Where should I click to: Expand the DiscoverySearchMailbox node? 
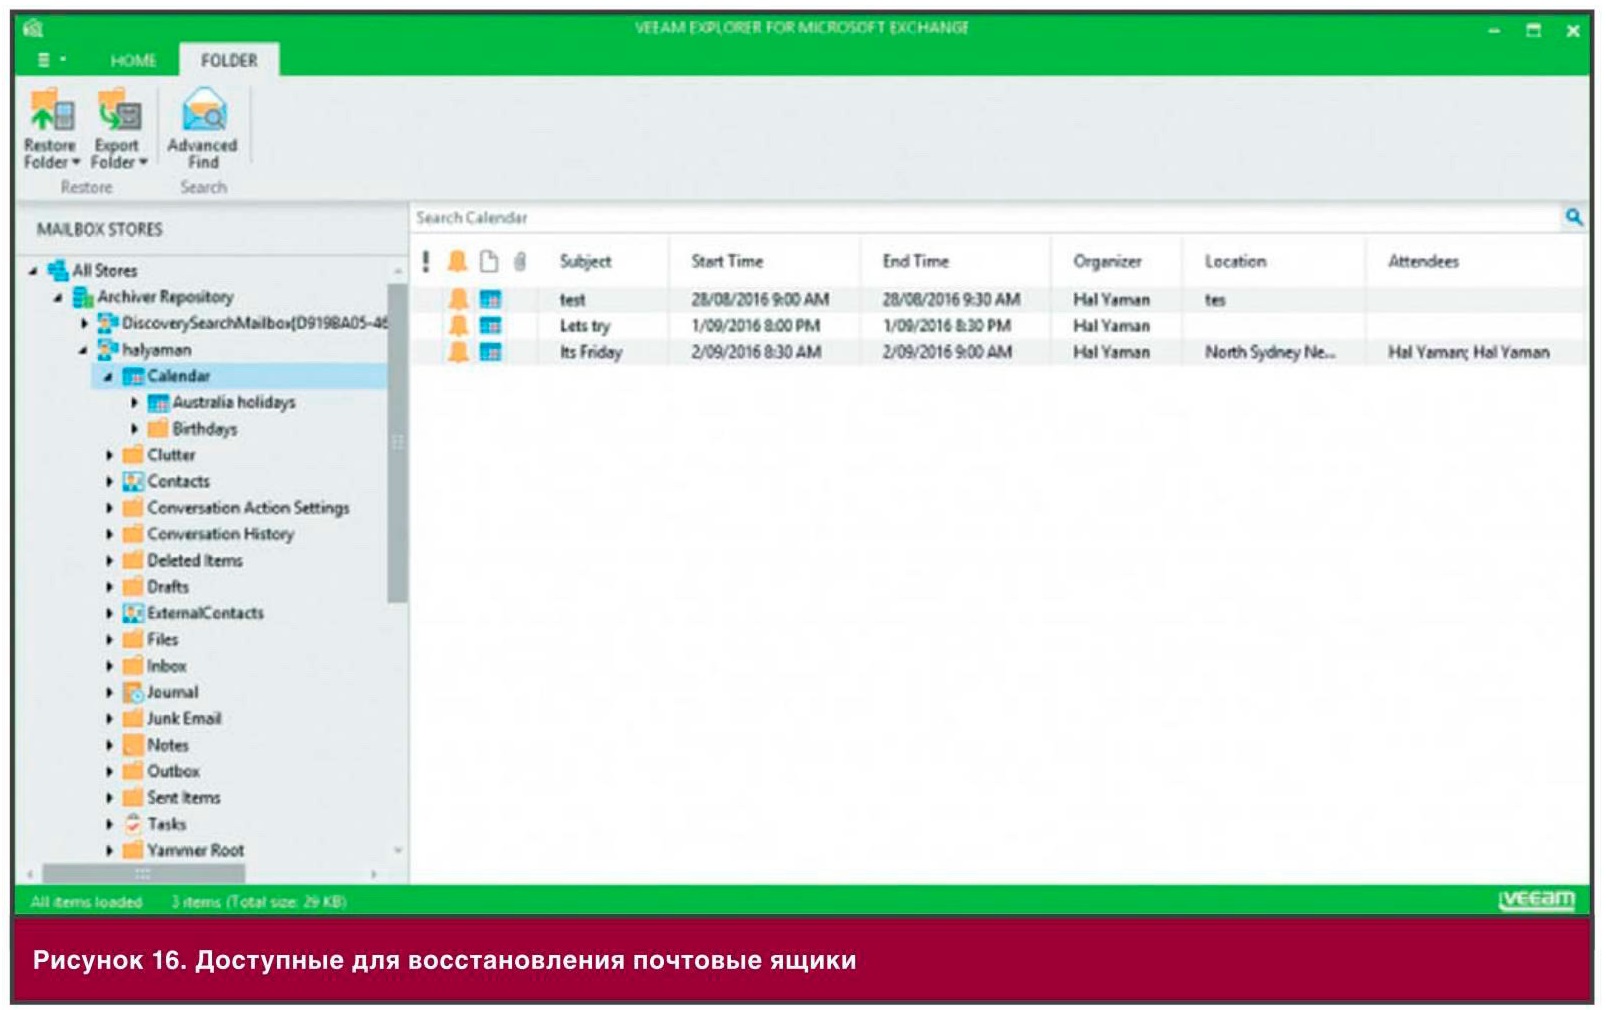coord(84,323)
